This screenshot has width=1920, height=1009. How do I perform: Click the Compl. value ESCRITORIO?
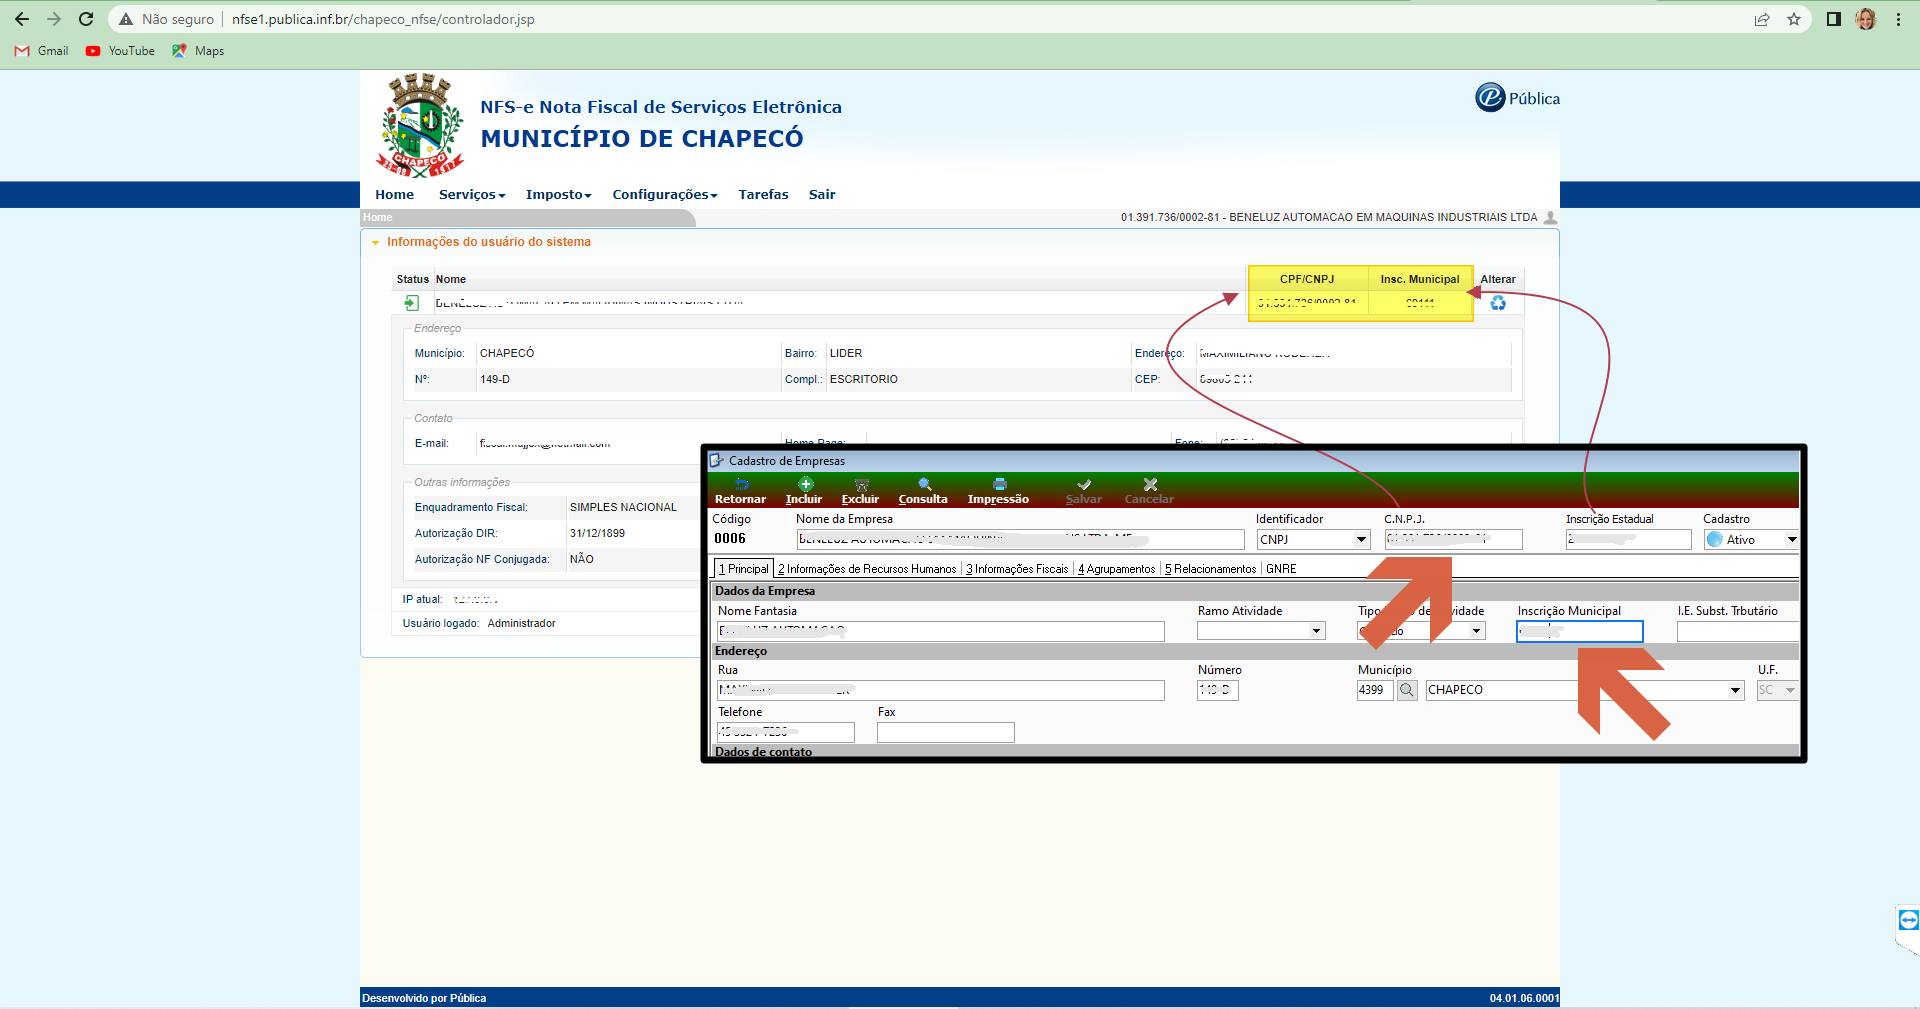coord(864,379)
